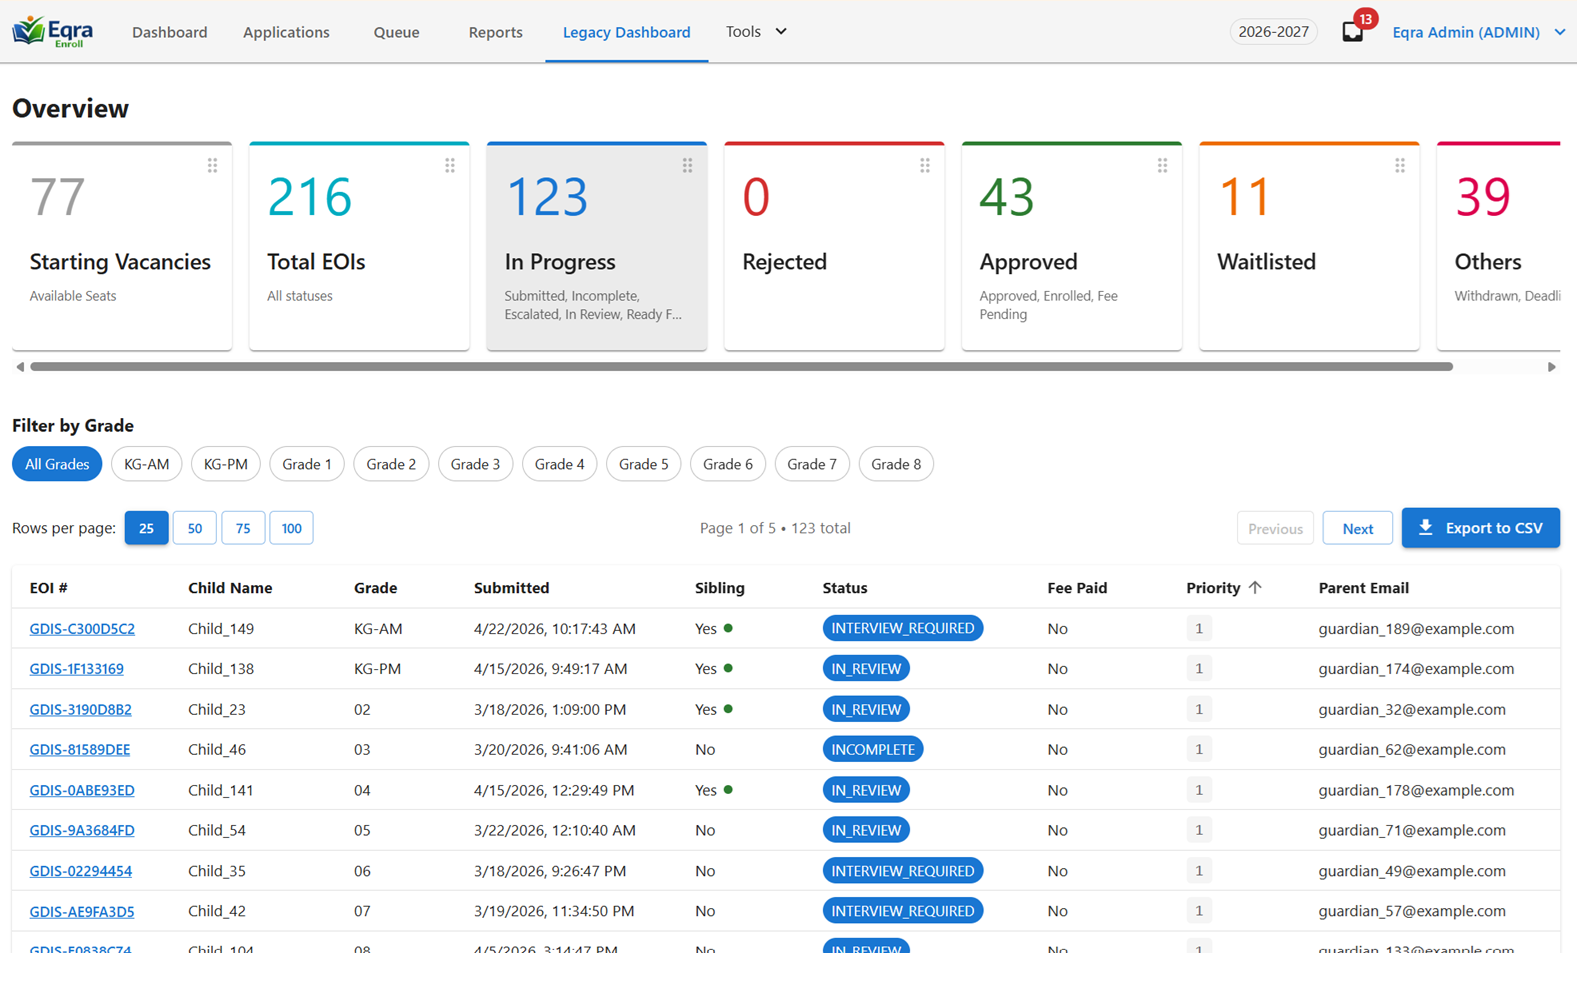
Task: Click the right arrow of the cards scrollbar
Action: [1552, 367]
